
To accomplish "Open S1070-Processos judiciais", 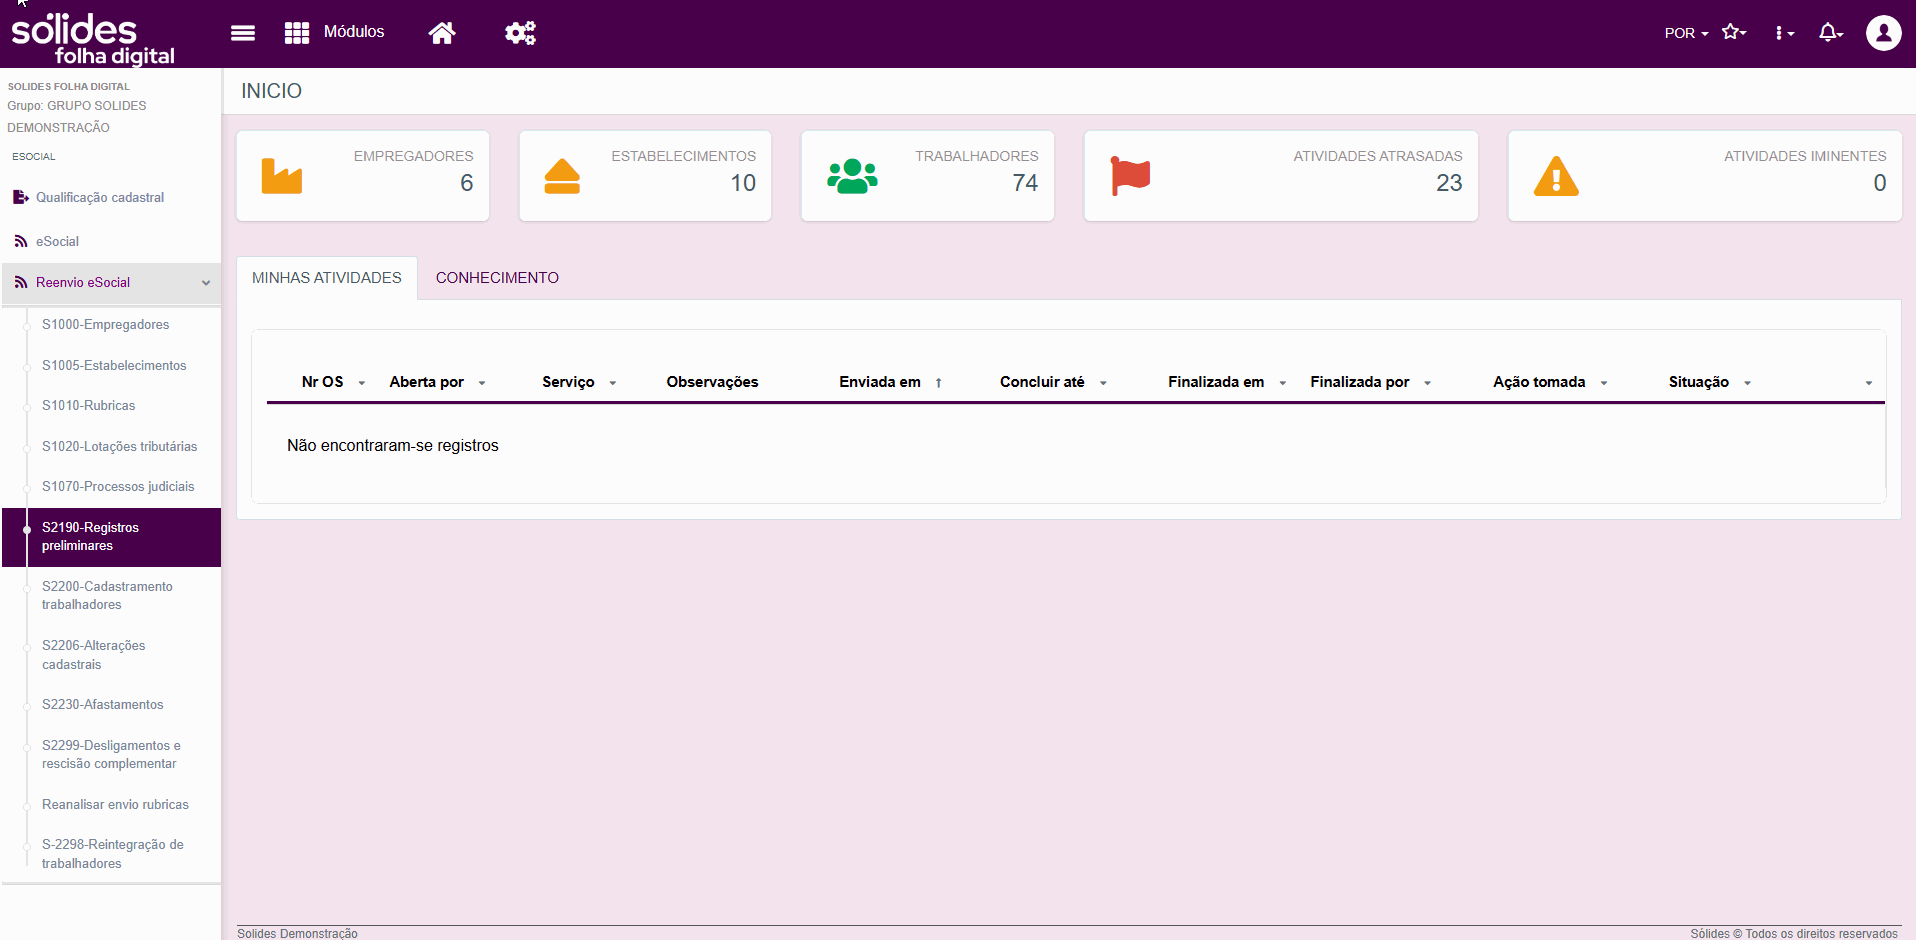I will pyautogui.click(x=118, y=486).
